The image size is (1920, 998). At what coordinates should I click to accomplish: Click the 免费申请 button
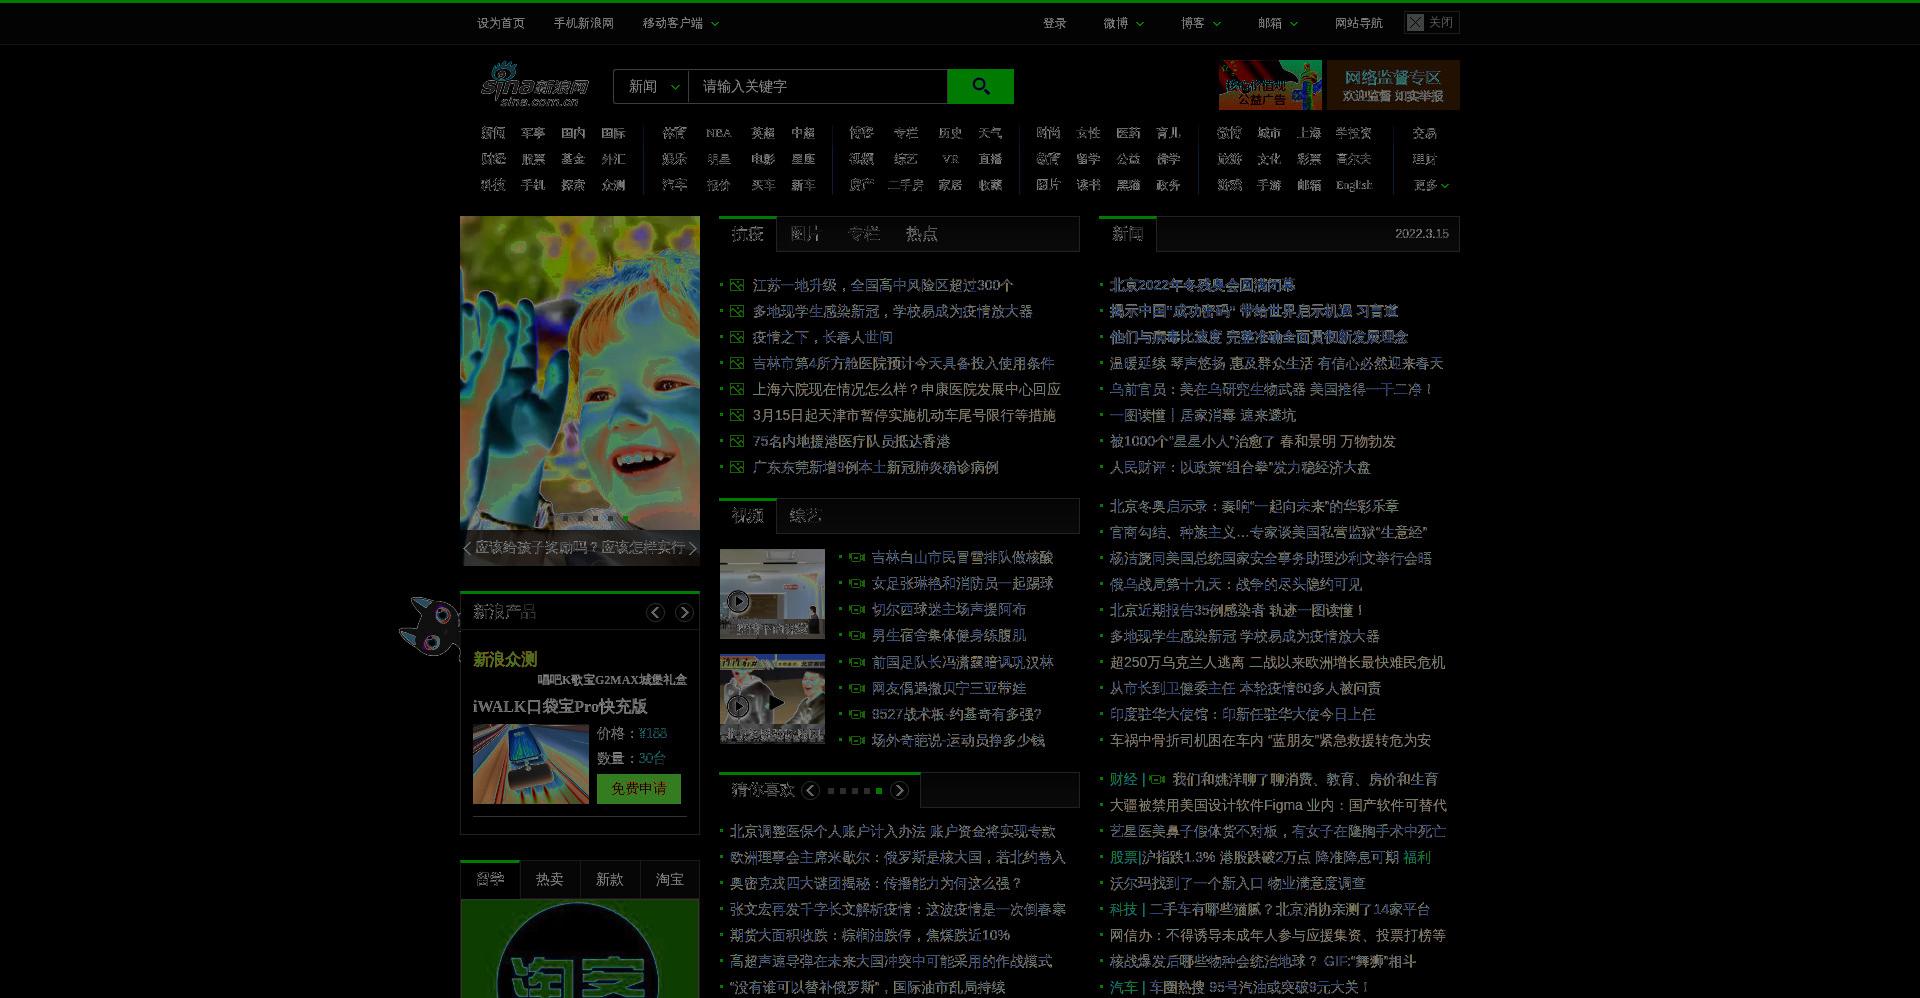click(639, 789)
